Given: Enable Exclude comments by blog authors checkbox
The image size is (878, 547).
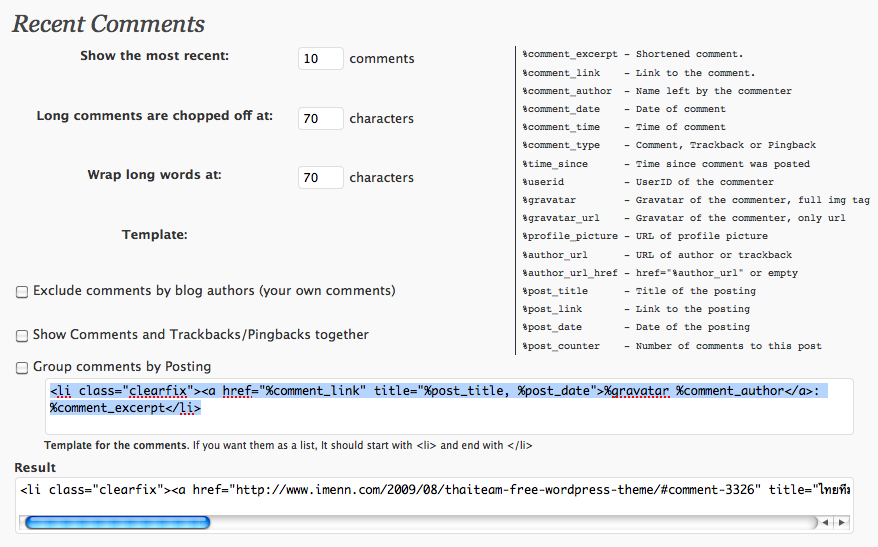Looking at the screenshot, I should click(22, 292).
